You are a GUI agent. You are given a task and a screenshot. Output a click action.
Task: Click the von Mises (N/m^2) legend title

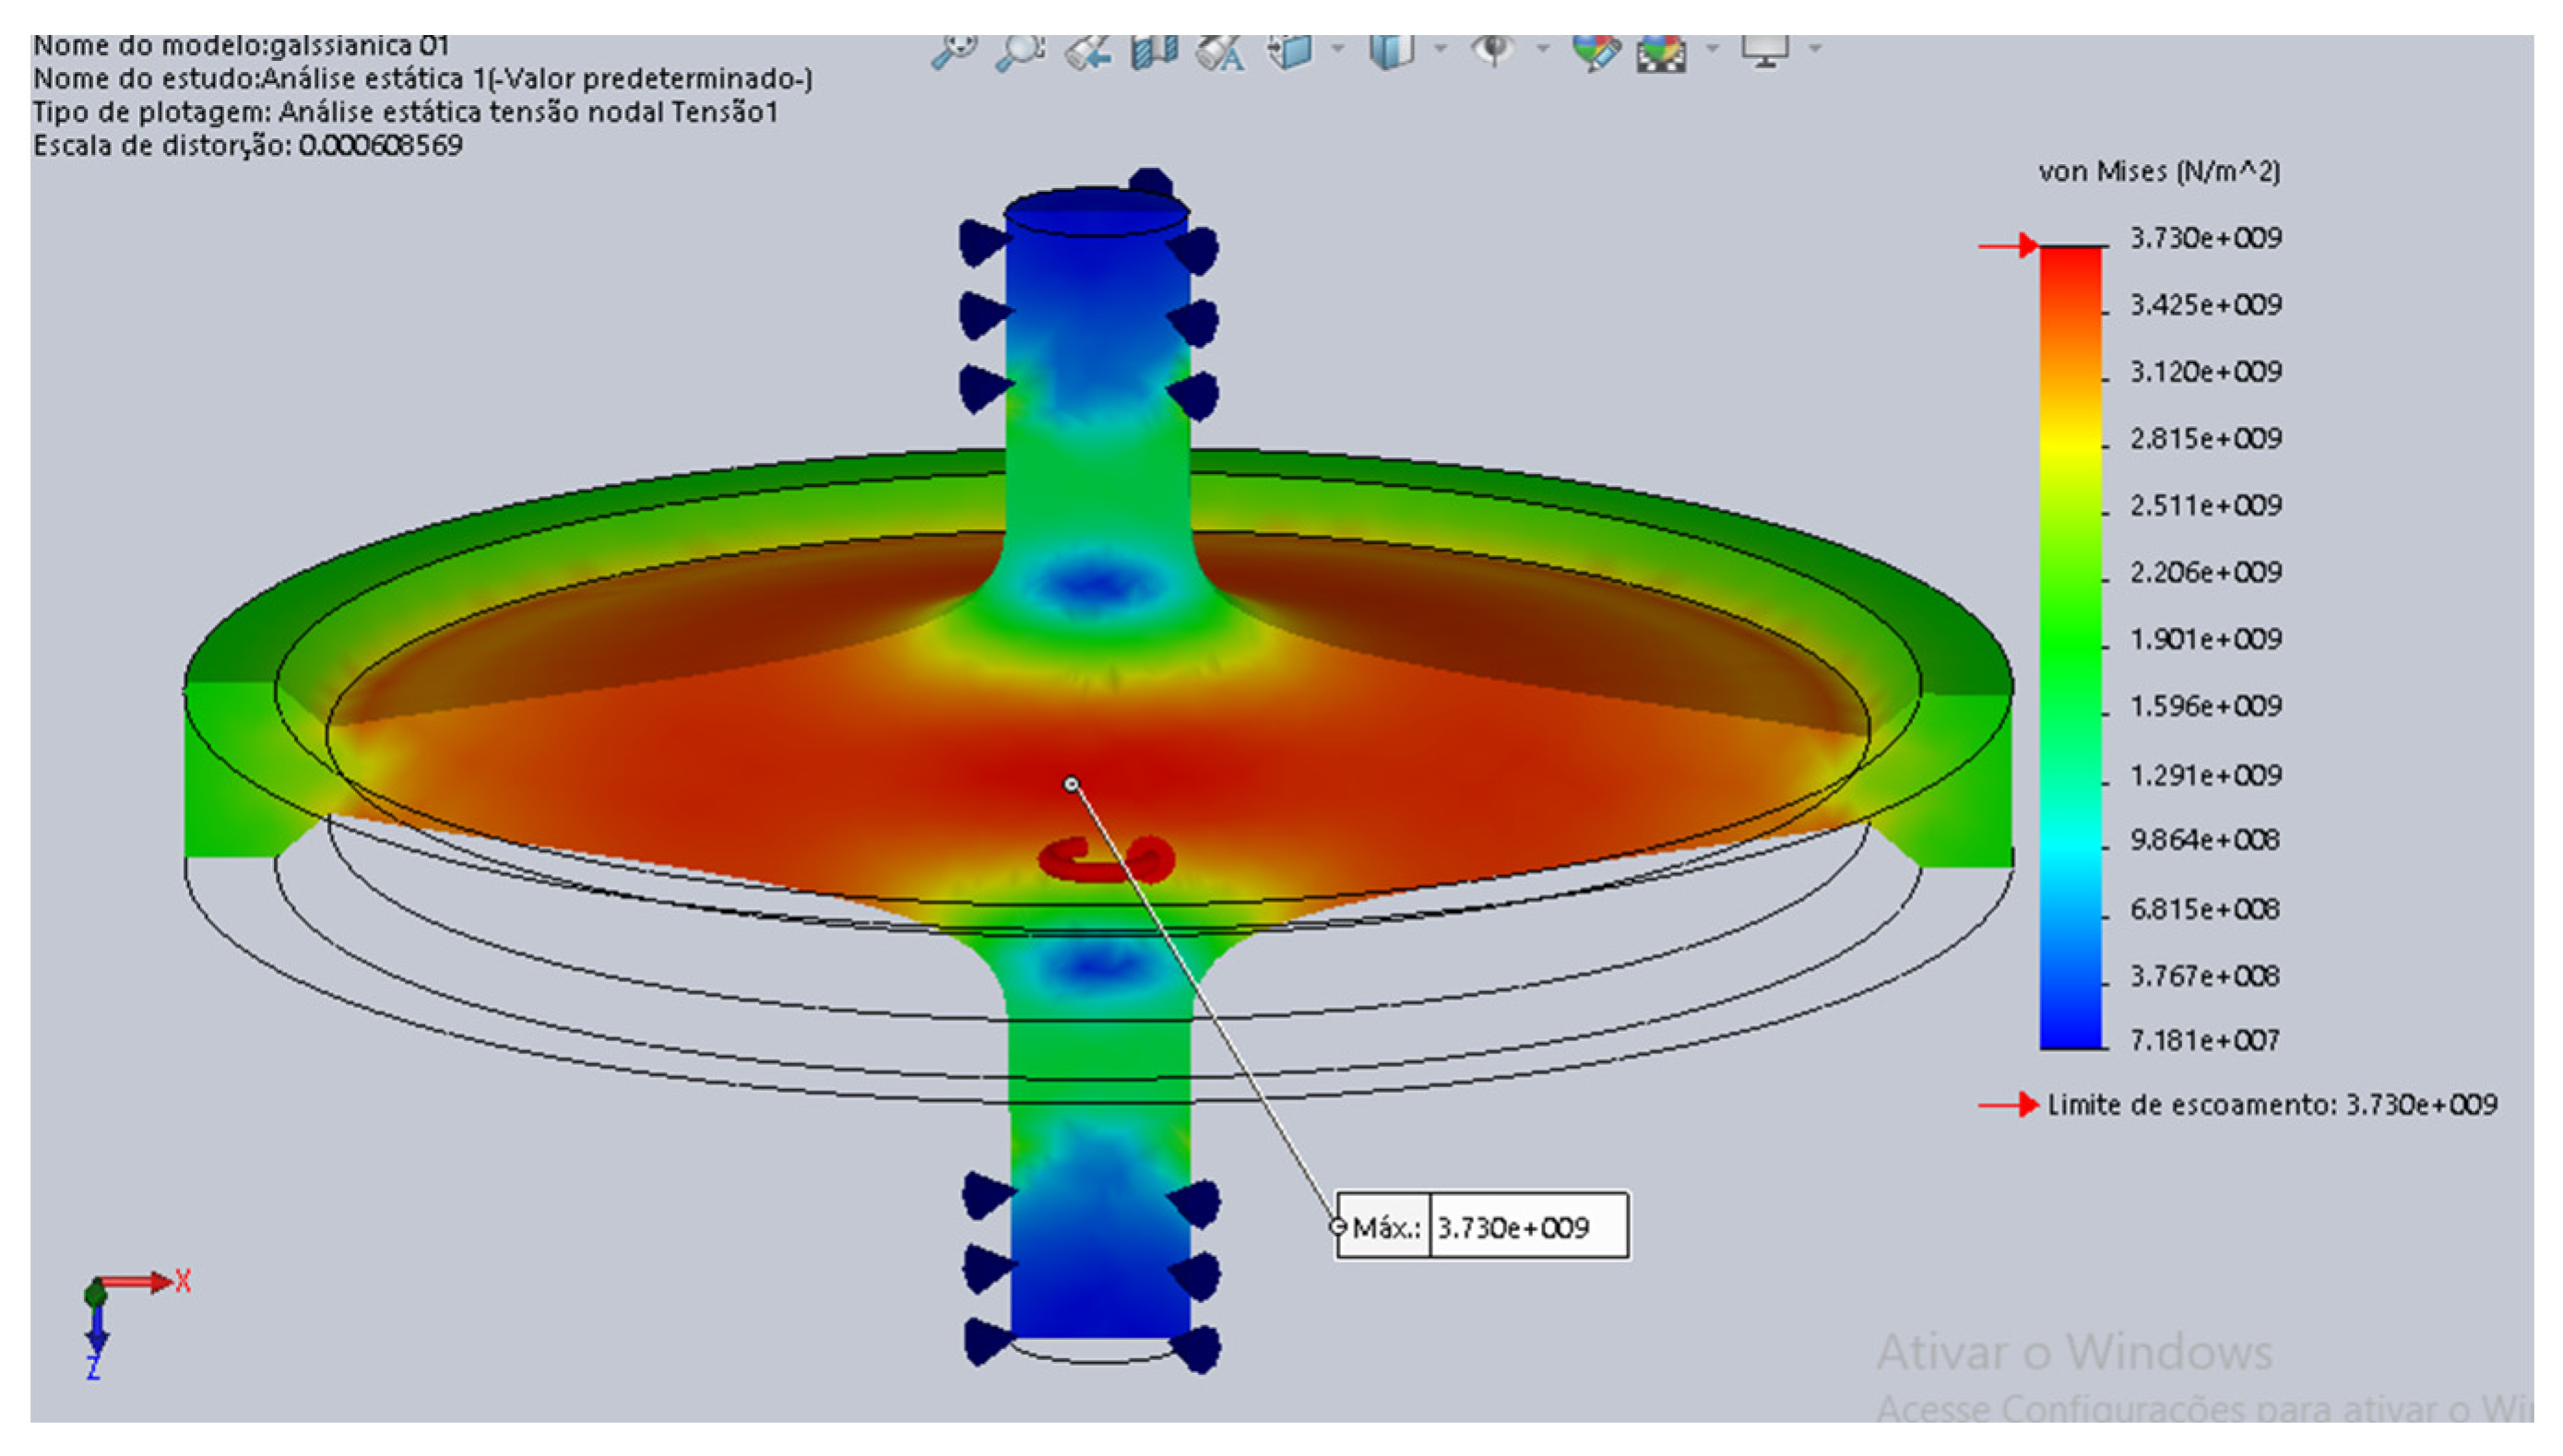coord(2159,171)
